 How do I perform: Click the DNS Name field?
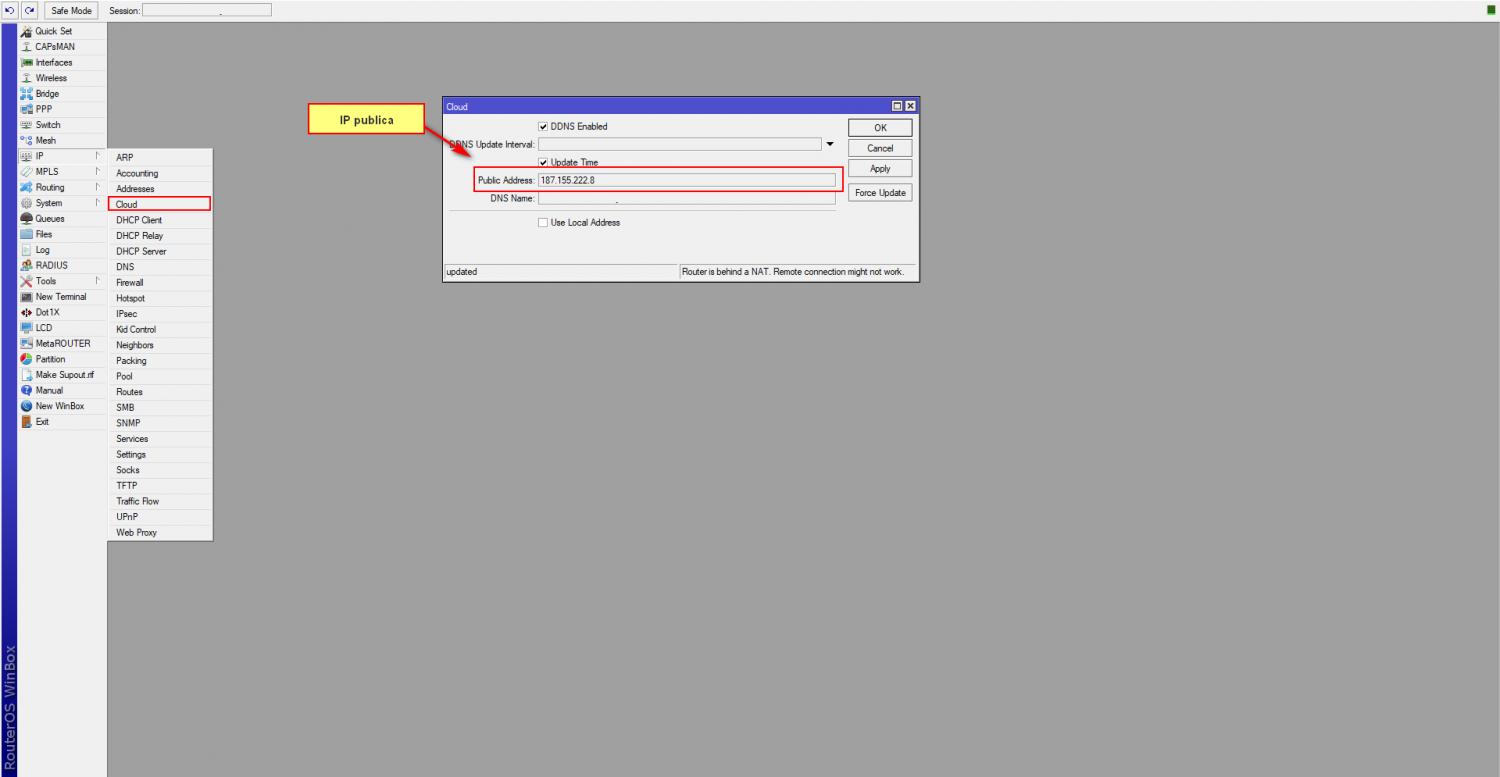[x=686, y=198]
